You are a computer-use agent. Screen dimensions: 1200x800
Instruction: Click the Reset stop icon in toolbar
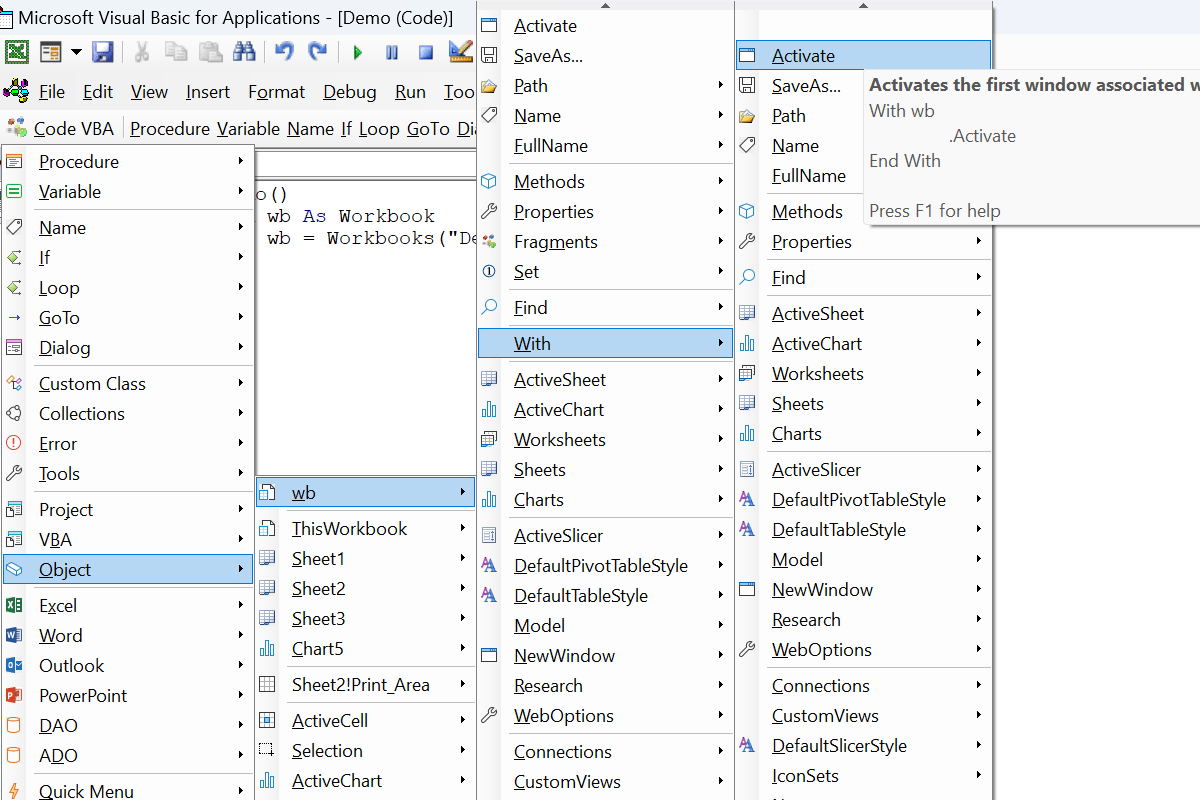[426, 52]
